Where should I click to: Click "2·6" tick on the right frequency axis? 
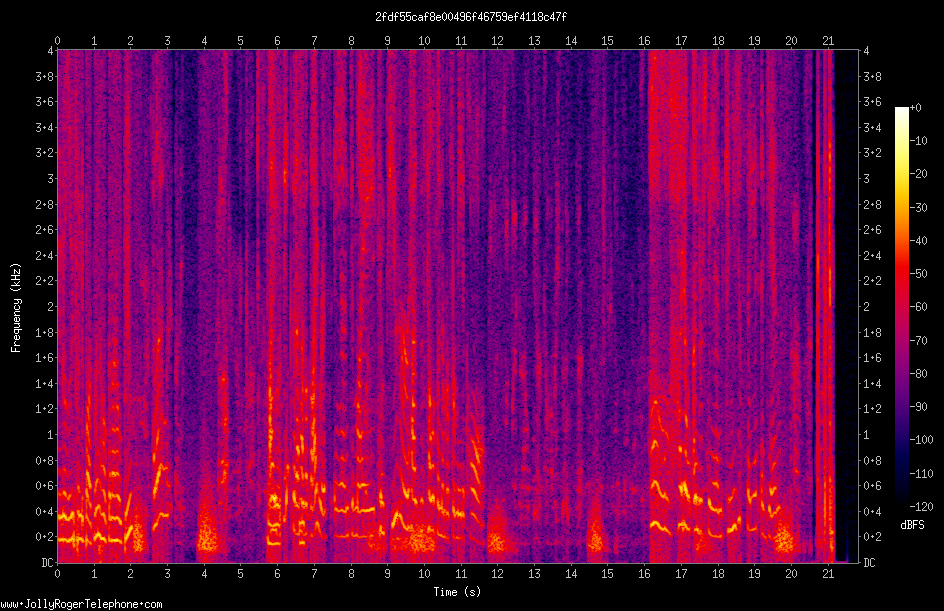(872, 230)
